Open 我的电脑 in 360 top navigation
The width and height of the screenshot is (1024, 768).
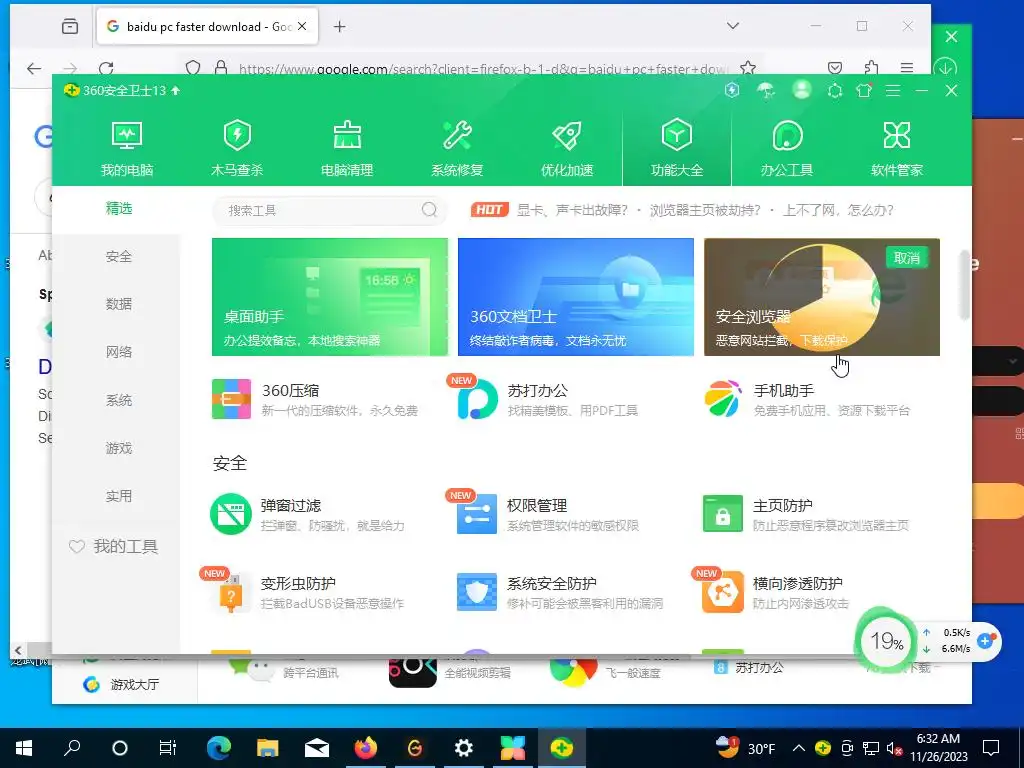pos(127,149)
